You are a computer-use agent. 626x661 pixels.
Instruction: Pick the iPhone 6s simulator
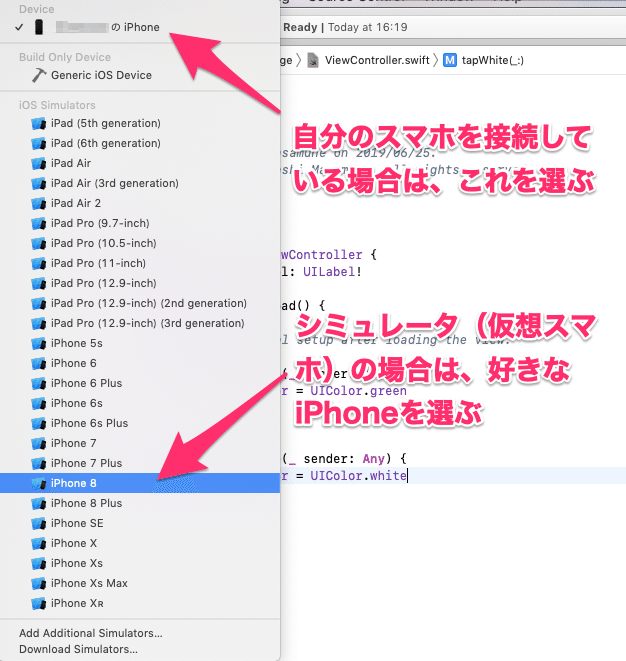pyautogui.click(x=140, y=403)
